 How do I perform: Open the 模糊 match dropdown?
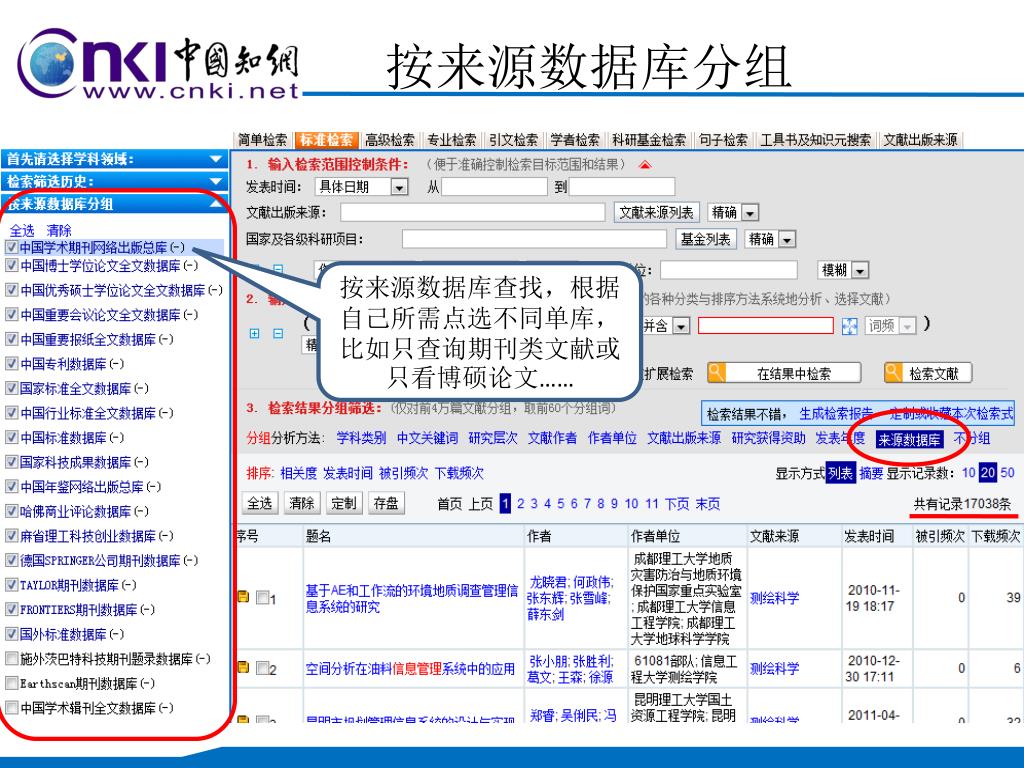pyautogui.click(x=861, y=270)
